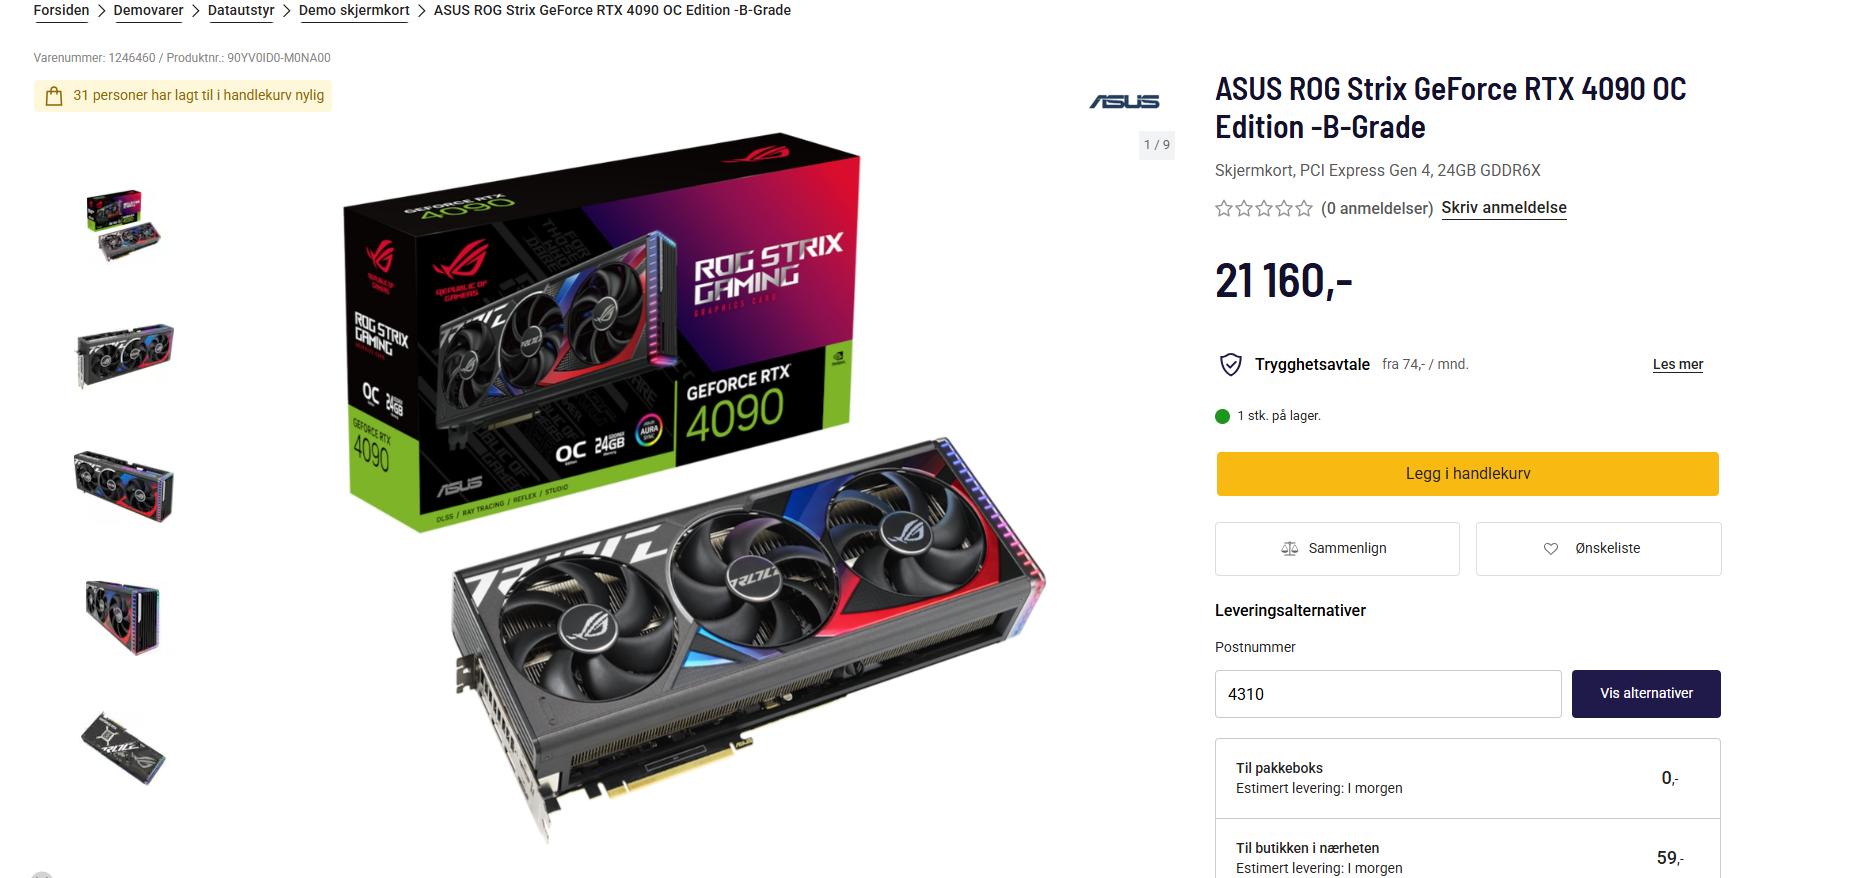This screenshot has width=1855, height=878.
Task: Select fifth thumbnail showing card backplate
Action: (124, 748)
